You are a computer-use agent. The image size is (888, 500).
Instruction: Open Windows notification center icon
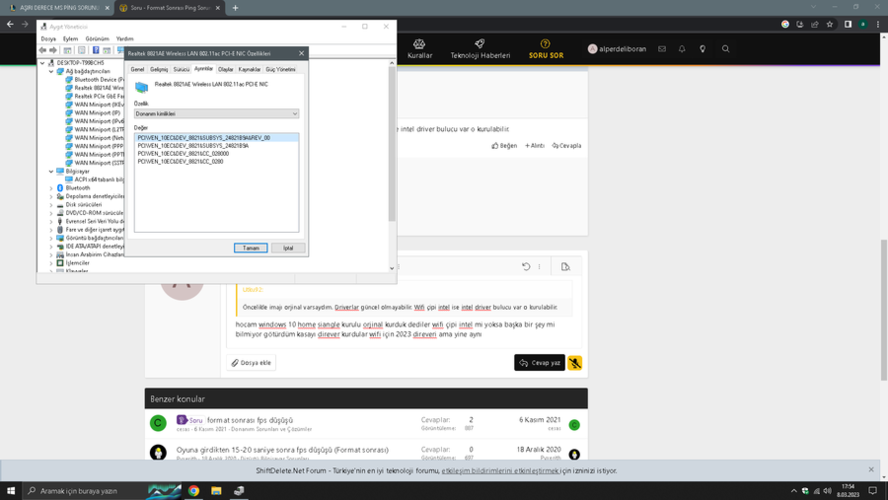point(873,490)
